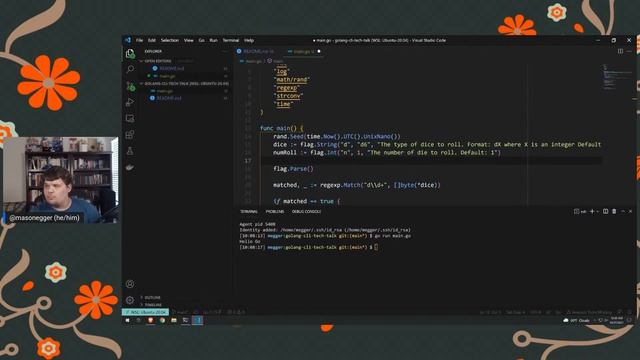Click the WSL: Ubuntu-20.04 remote indicator
The width and height of the screenshot is (640, 360).
tap(146, 312)
